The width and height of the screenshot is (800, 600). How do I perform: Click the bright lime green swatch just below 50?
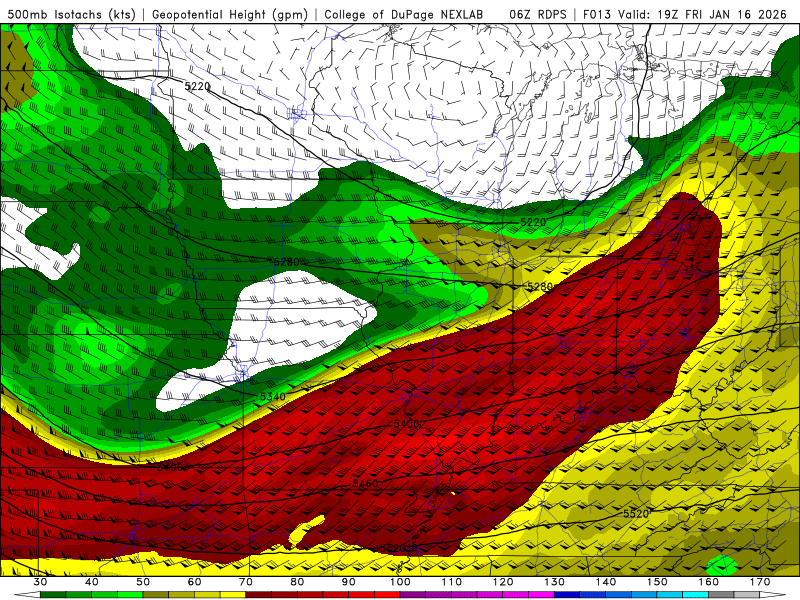coord(130,594)
